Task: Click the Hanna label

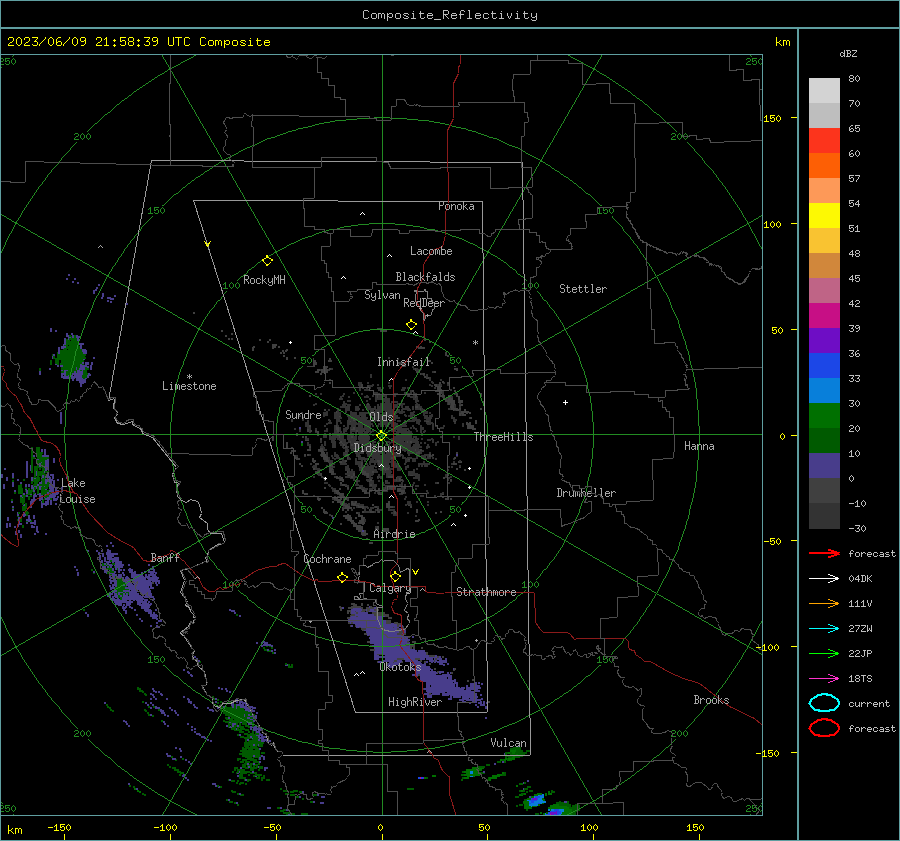Action: pyautogui.click(x=699, y=446)
